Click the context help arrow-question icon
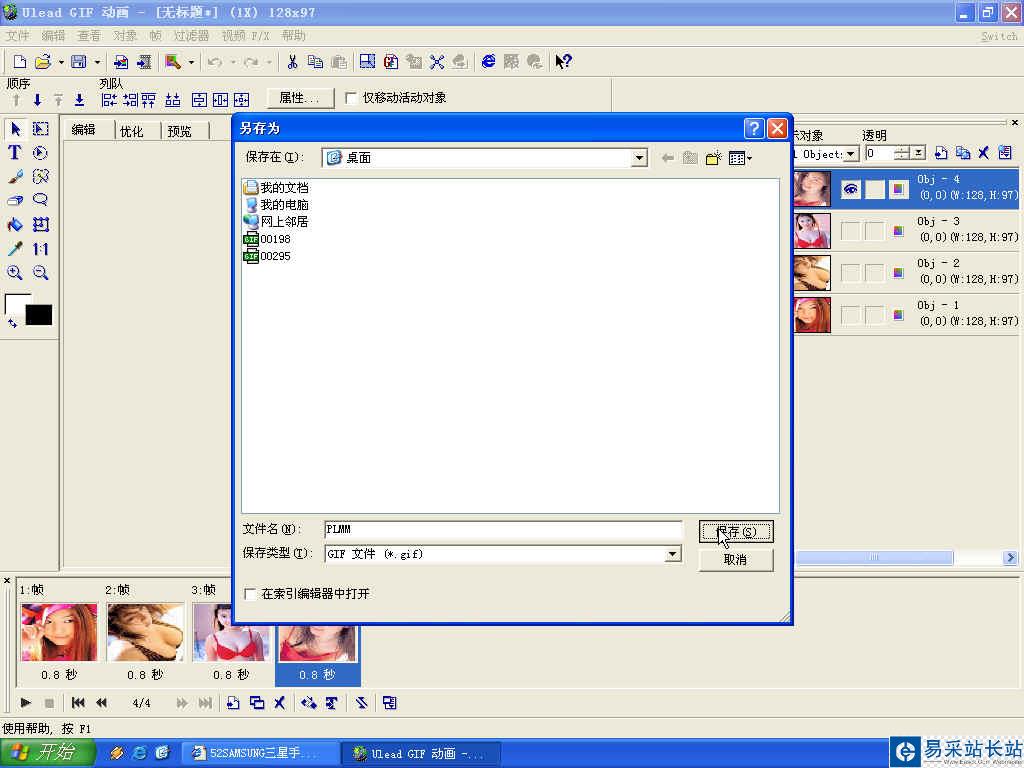The width and height of the screenshot is (1024, 768). click(563, 61)
